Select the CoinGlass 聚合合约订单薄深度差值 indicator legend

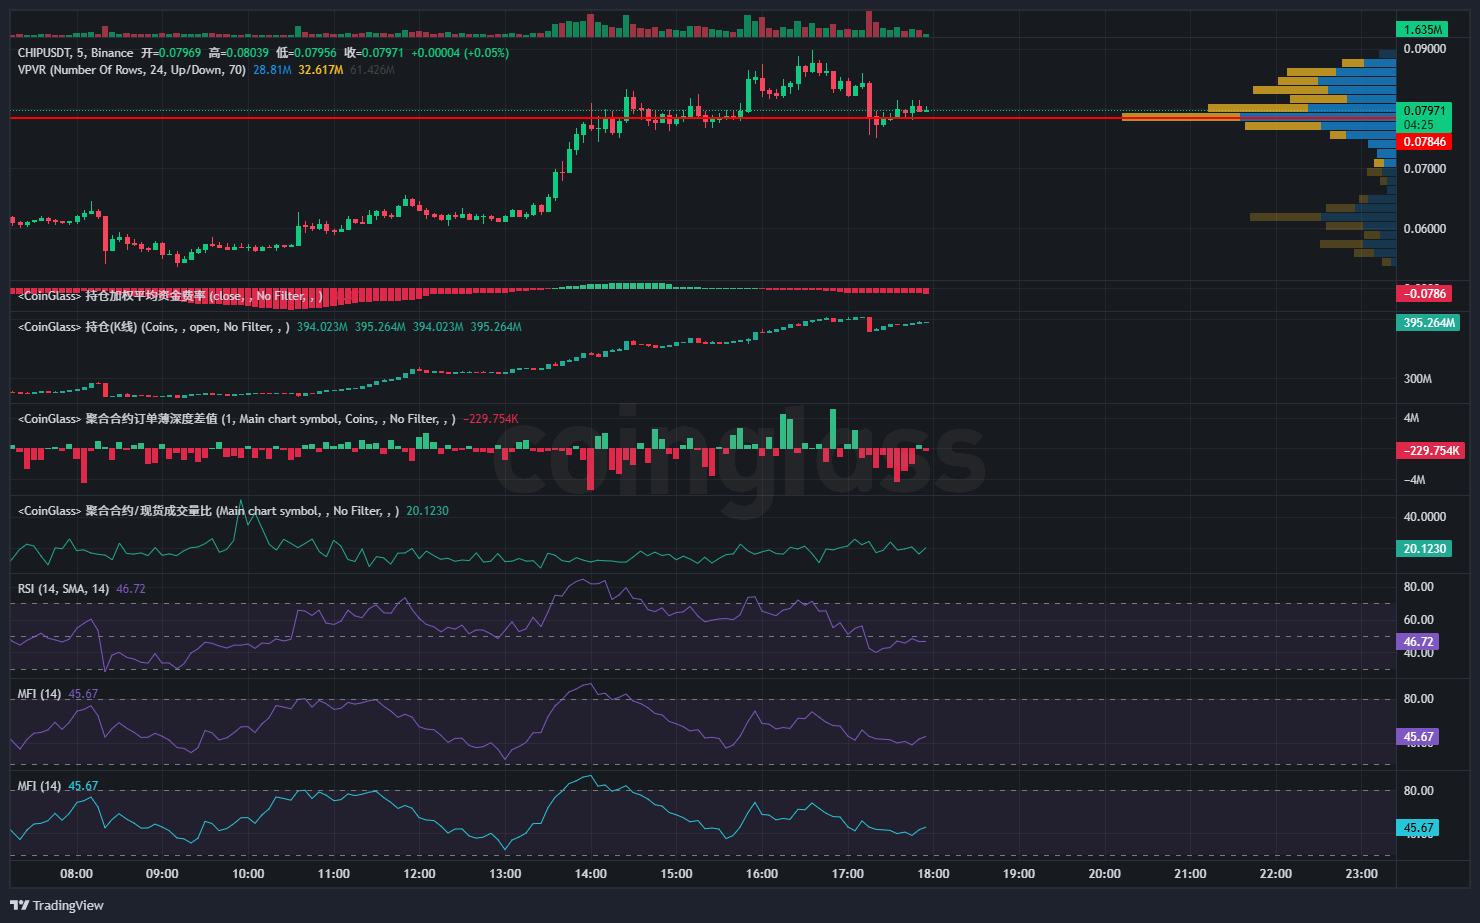[x=237, y=419]
